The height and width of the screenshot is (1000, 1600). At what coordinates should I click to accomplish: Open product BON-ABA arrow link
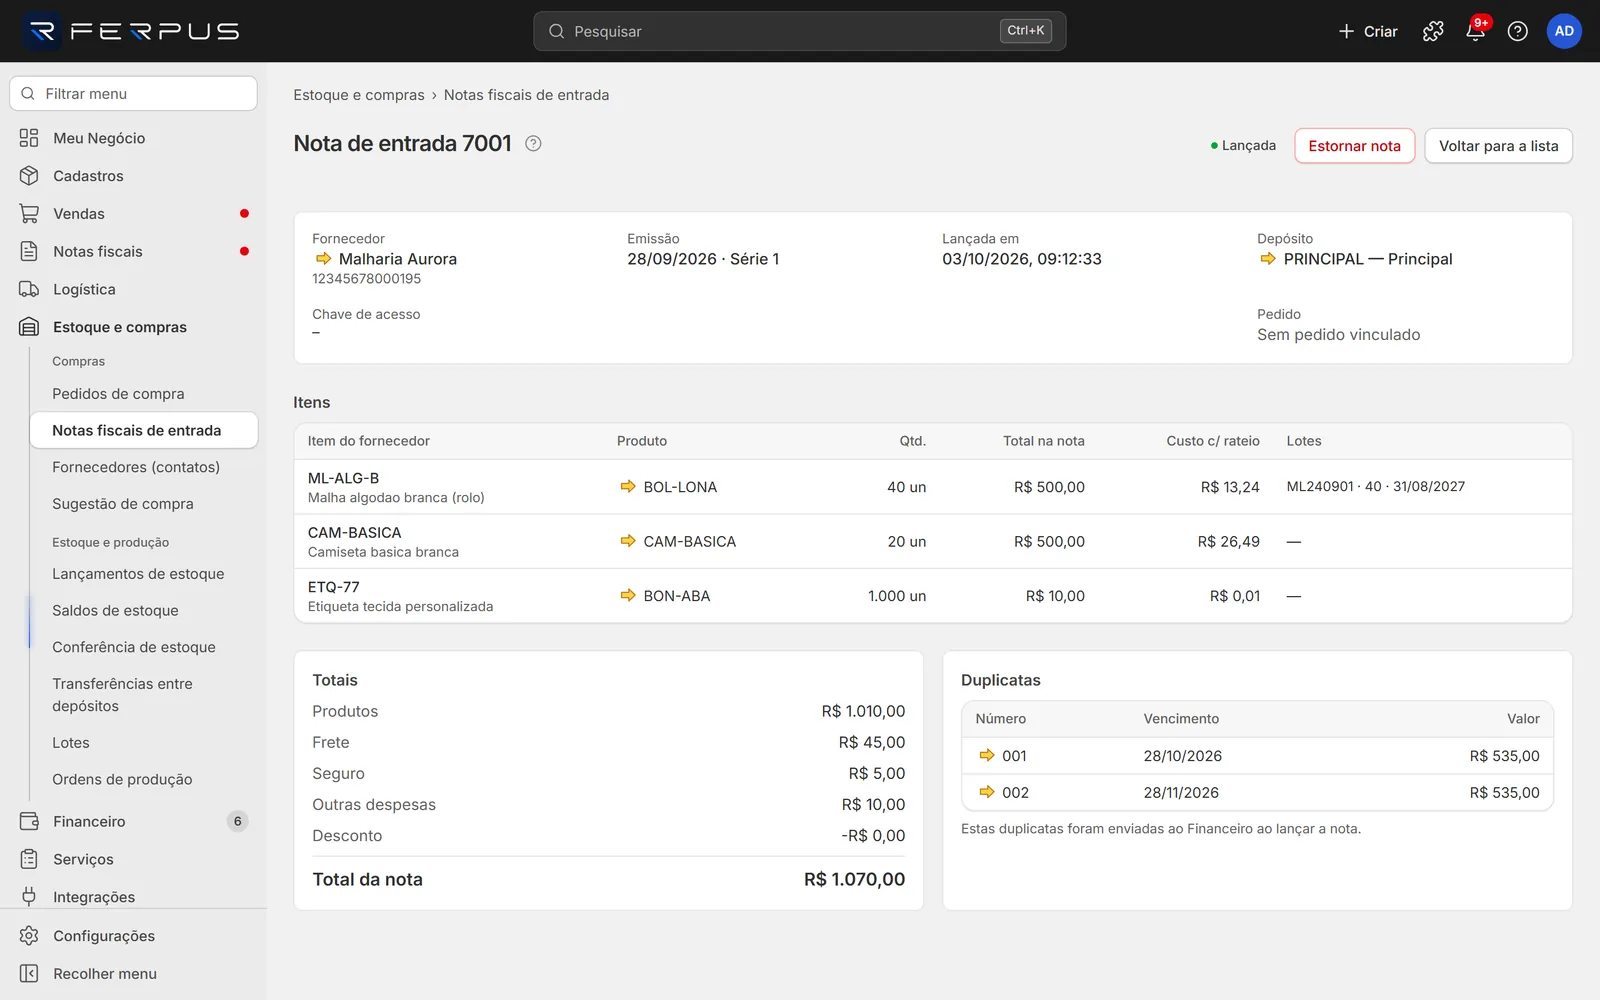(x=628, y=595)
